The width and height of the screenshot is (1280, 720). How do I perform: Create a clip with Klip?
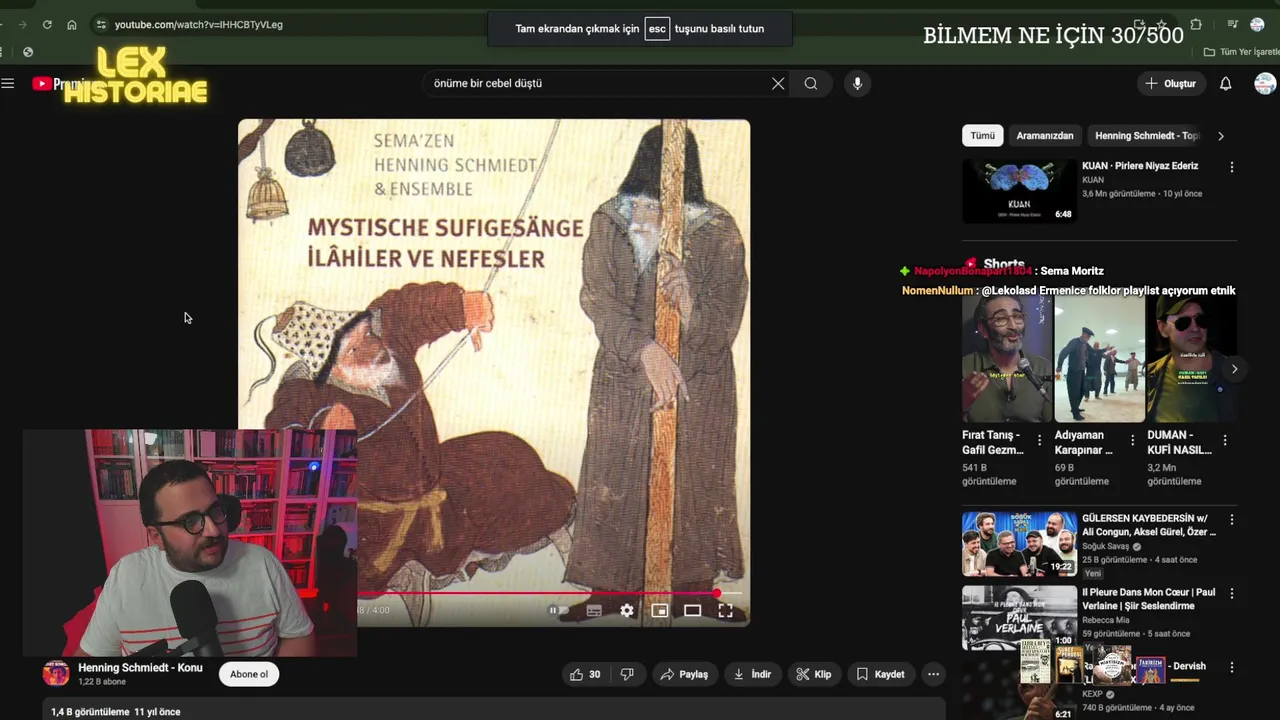click(x=813, y=674)
